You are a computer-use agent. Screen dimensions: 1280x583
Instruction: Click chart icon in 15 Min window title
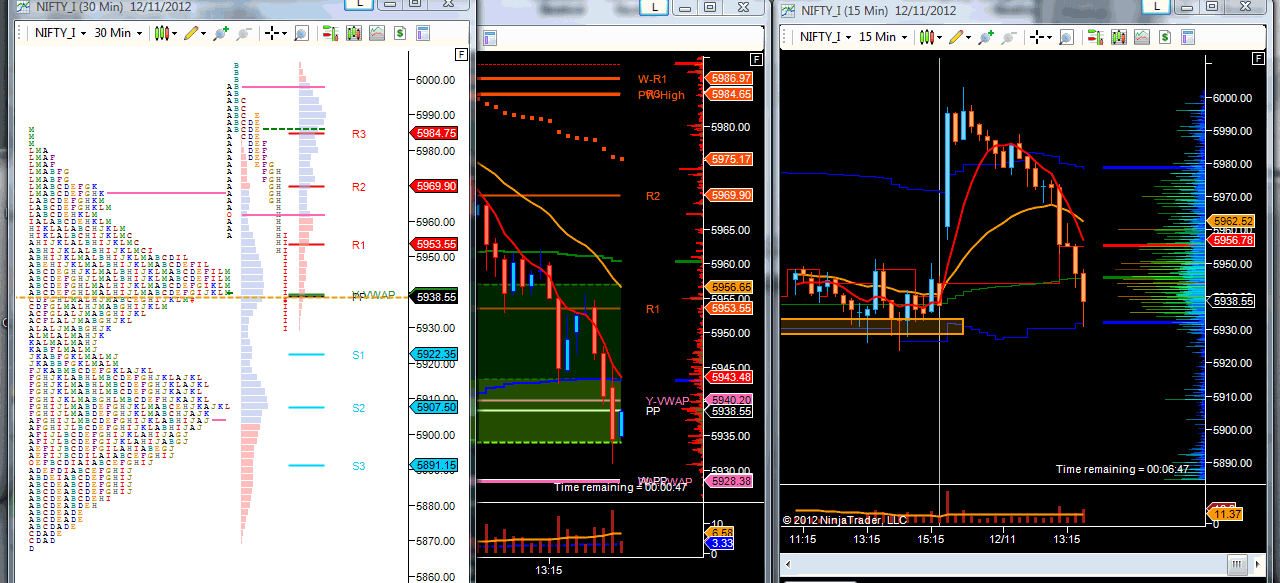click(x=789, y=11)
